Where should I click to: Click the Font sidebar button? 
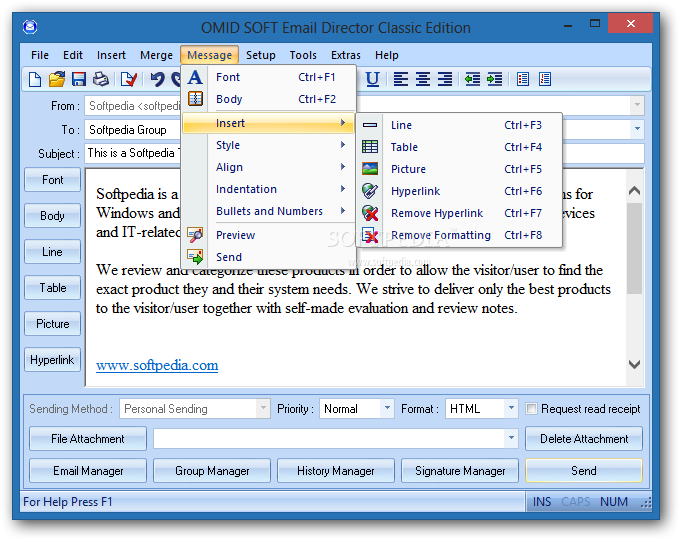coord(52,180)
